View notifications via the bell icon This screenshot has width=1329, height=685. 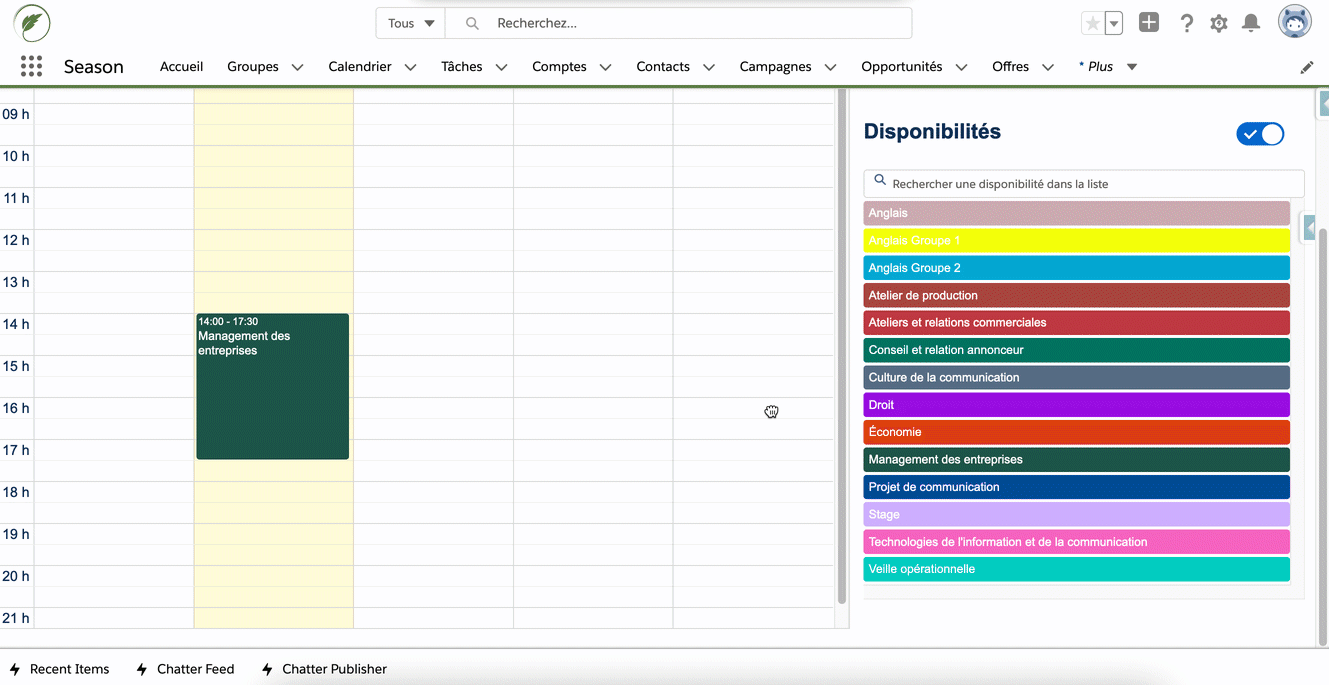click(1250, 22)
